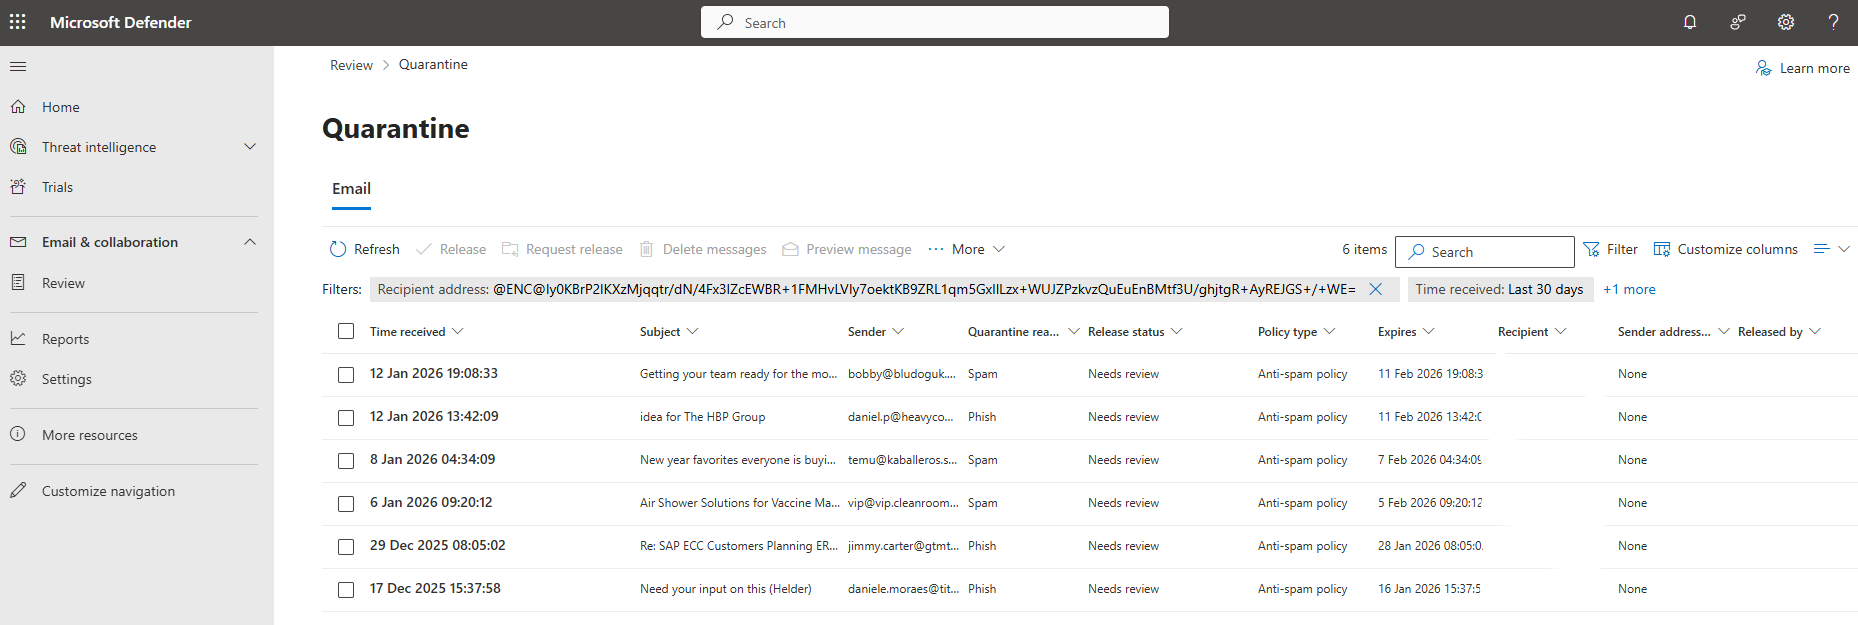Toggle the select-all checkbox in header row
The height and width of the screenshot is (625, 1858).
click(x=346, y=331)
